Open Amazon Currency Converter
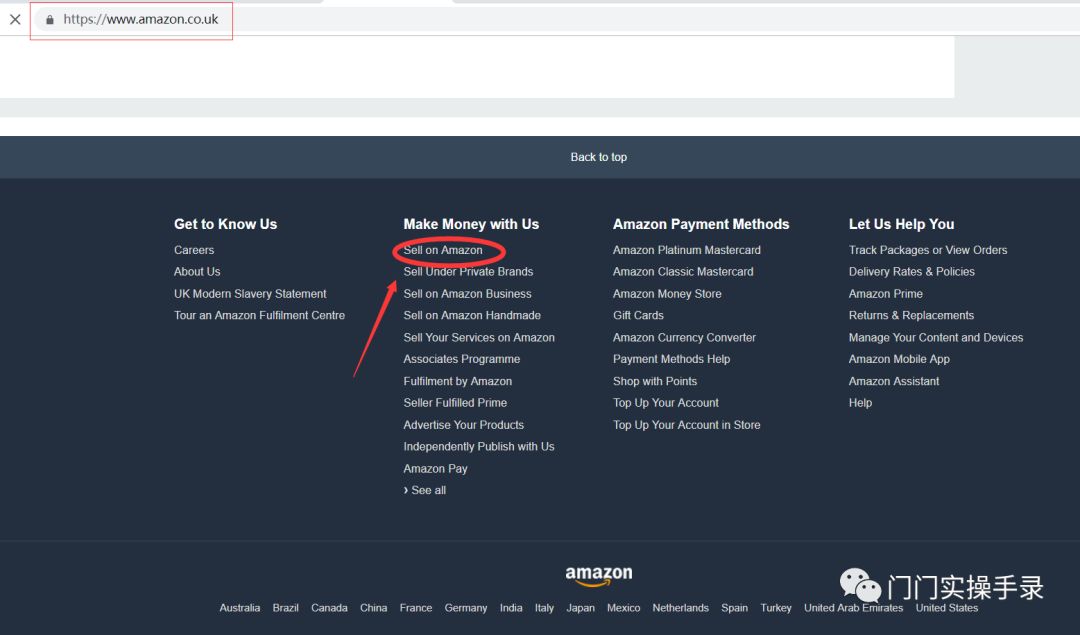Screen dimensions: 1080x635 pos(684,337)
